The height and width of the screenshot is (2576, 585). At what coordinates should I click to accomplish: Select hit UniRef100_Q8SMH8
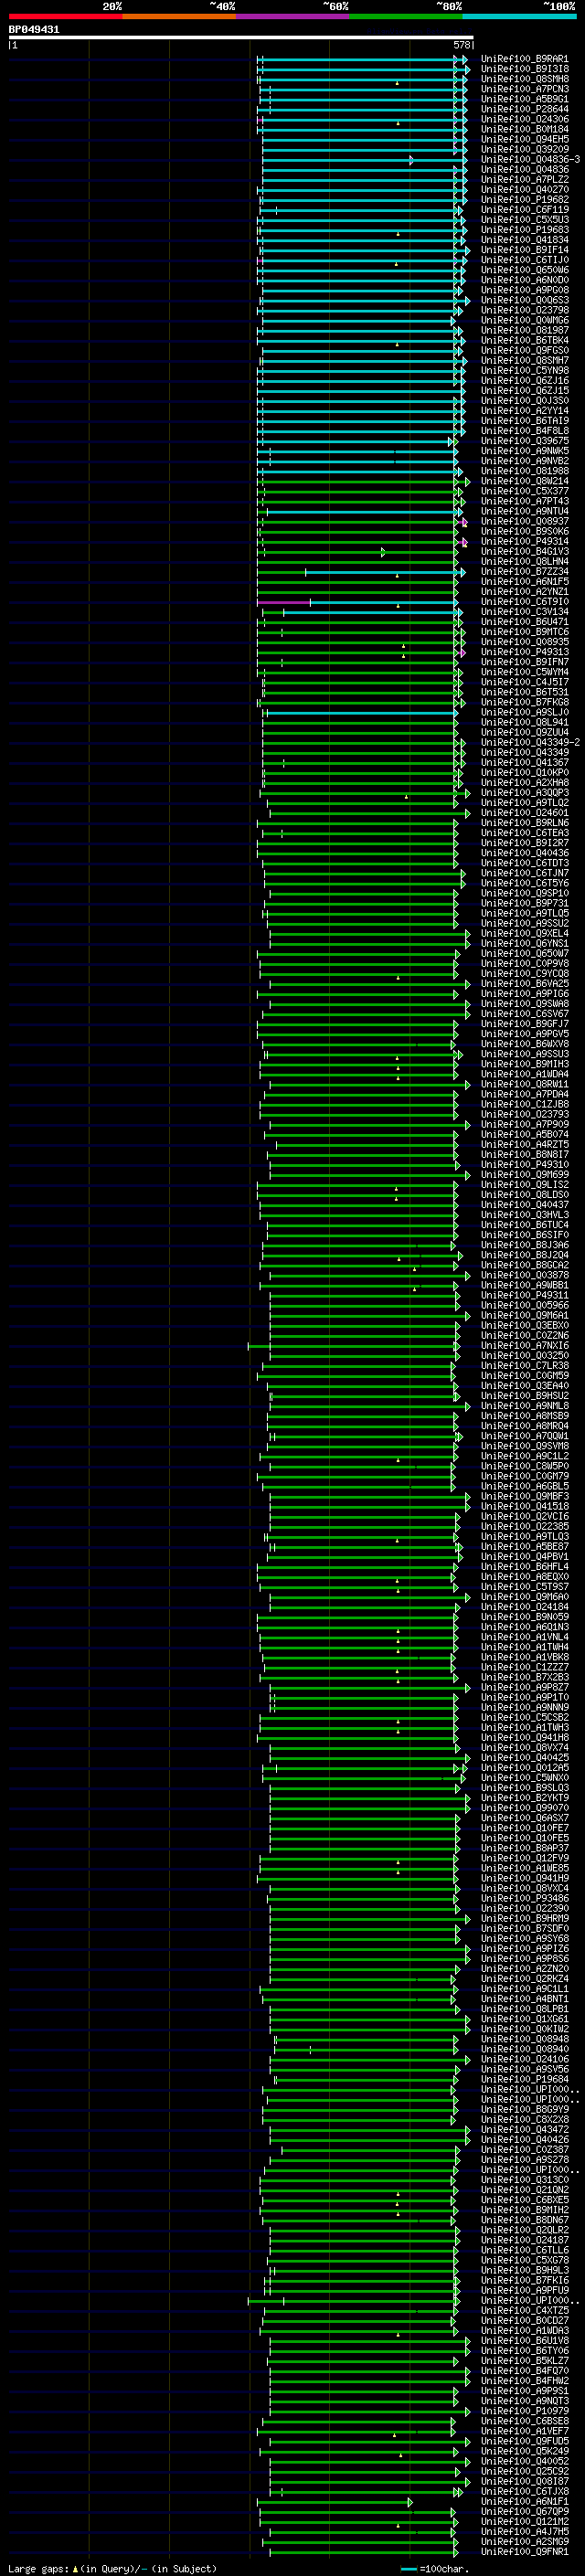click(x=524, y=79)
